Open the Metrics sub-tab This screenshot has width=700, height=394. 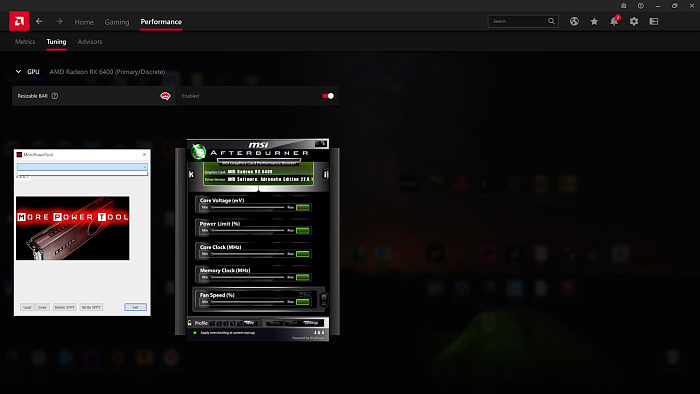pyautogui.click(x=25, y=41)
